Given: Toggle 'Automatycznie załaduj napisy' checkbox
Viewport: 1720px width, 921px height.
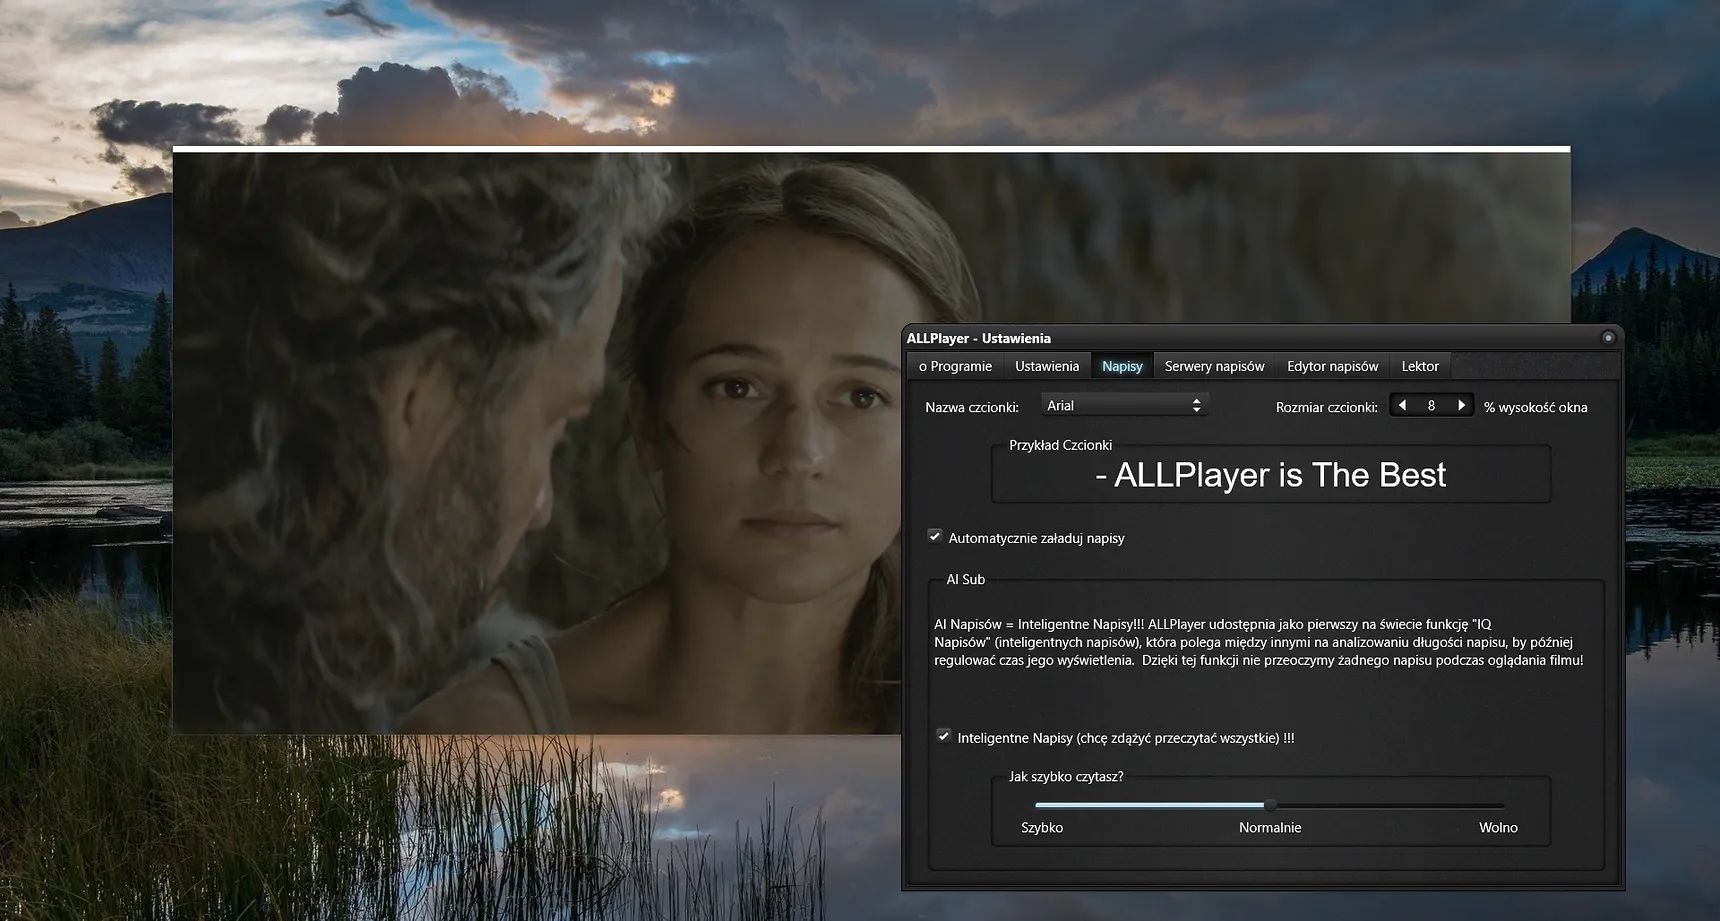Looking at the screenshot, I should point(934,537).
